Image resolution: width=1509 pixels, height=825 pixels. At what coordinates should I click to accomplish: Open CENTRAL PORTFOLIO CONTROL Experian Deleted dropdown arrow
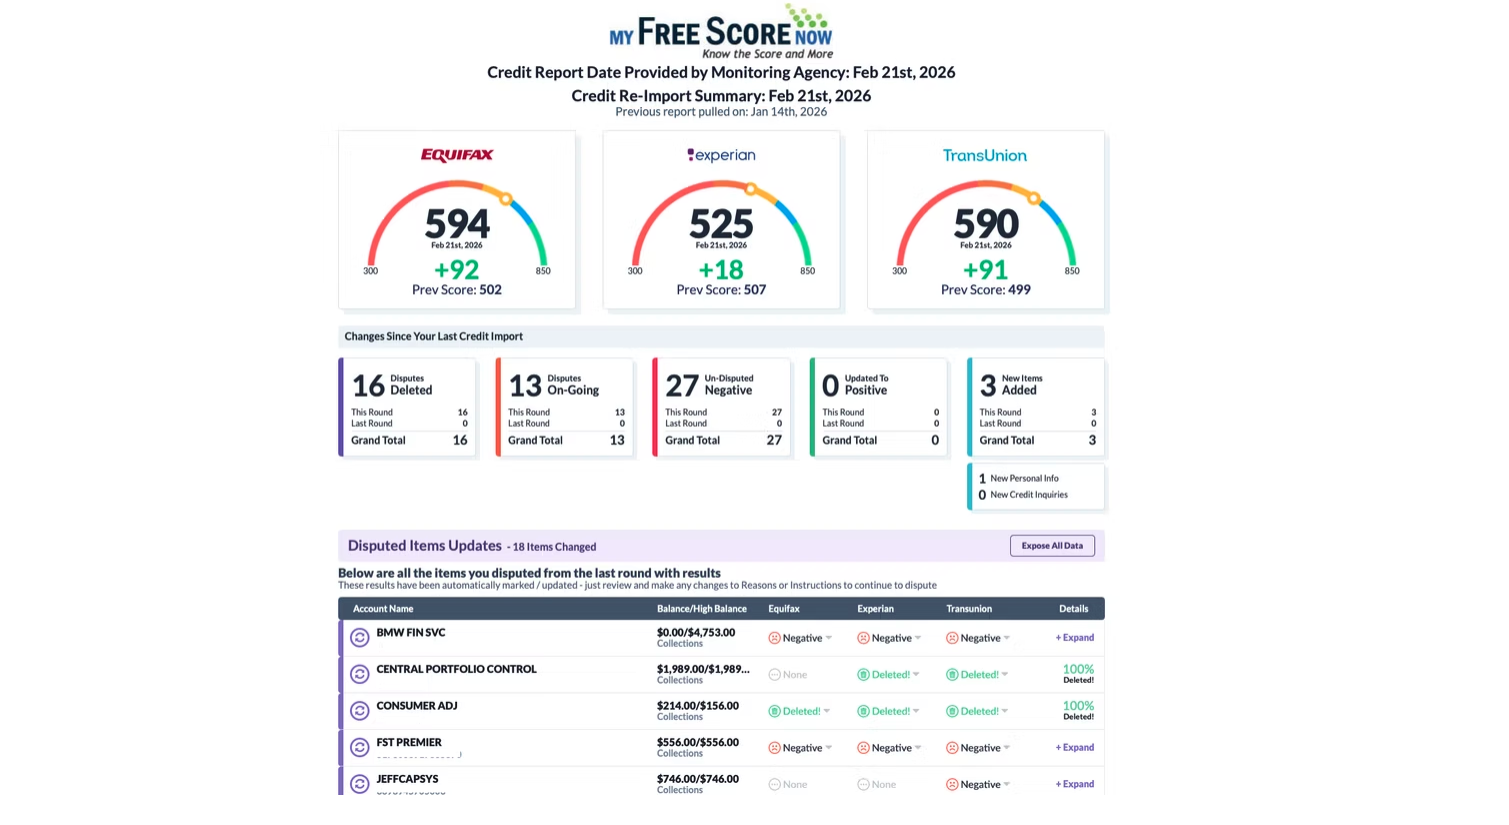(x=916, y=675)
